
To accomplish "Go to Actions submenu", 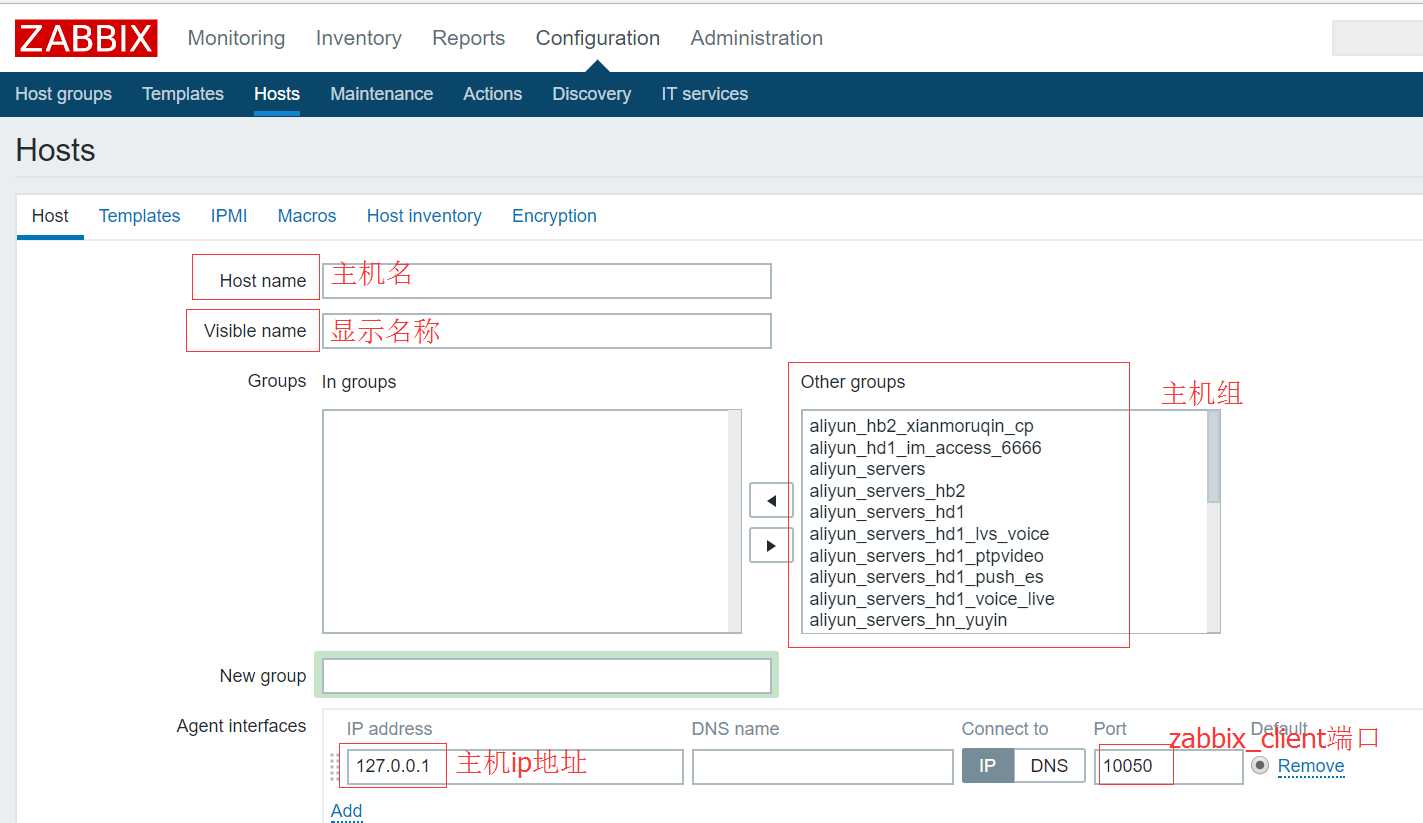I will click(x=492, y=94).
